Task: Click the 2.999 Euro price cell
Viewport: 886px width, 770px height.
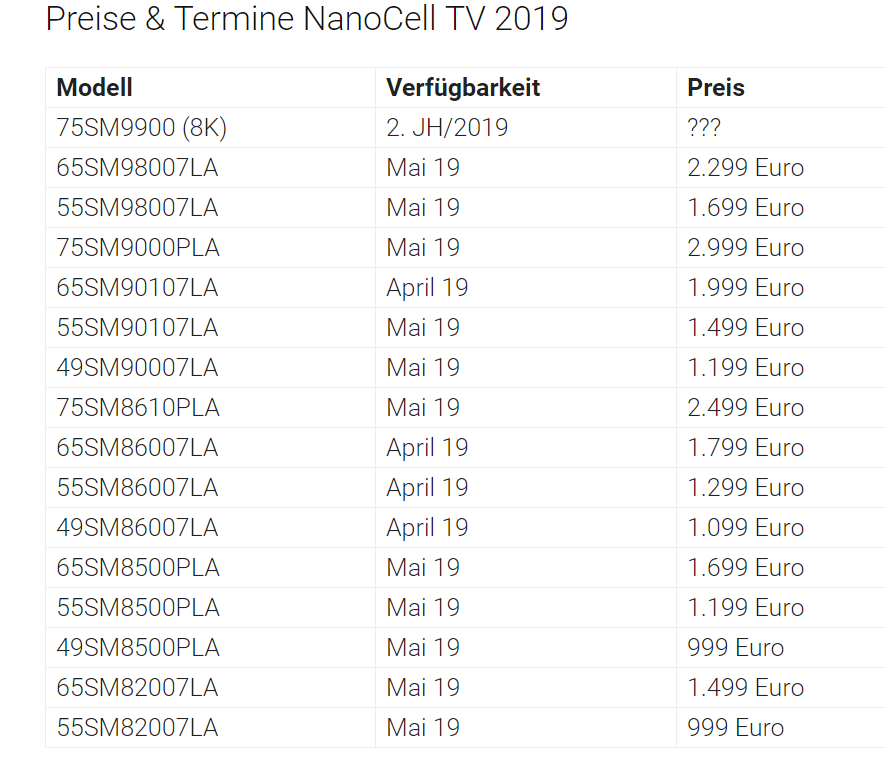Action: click(x=745, y=248)
